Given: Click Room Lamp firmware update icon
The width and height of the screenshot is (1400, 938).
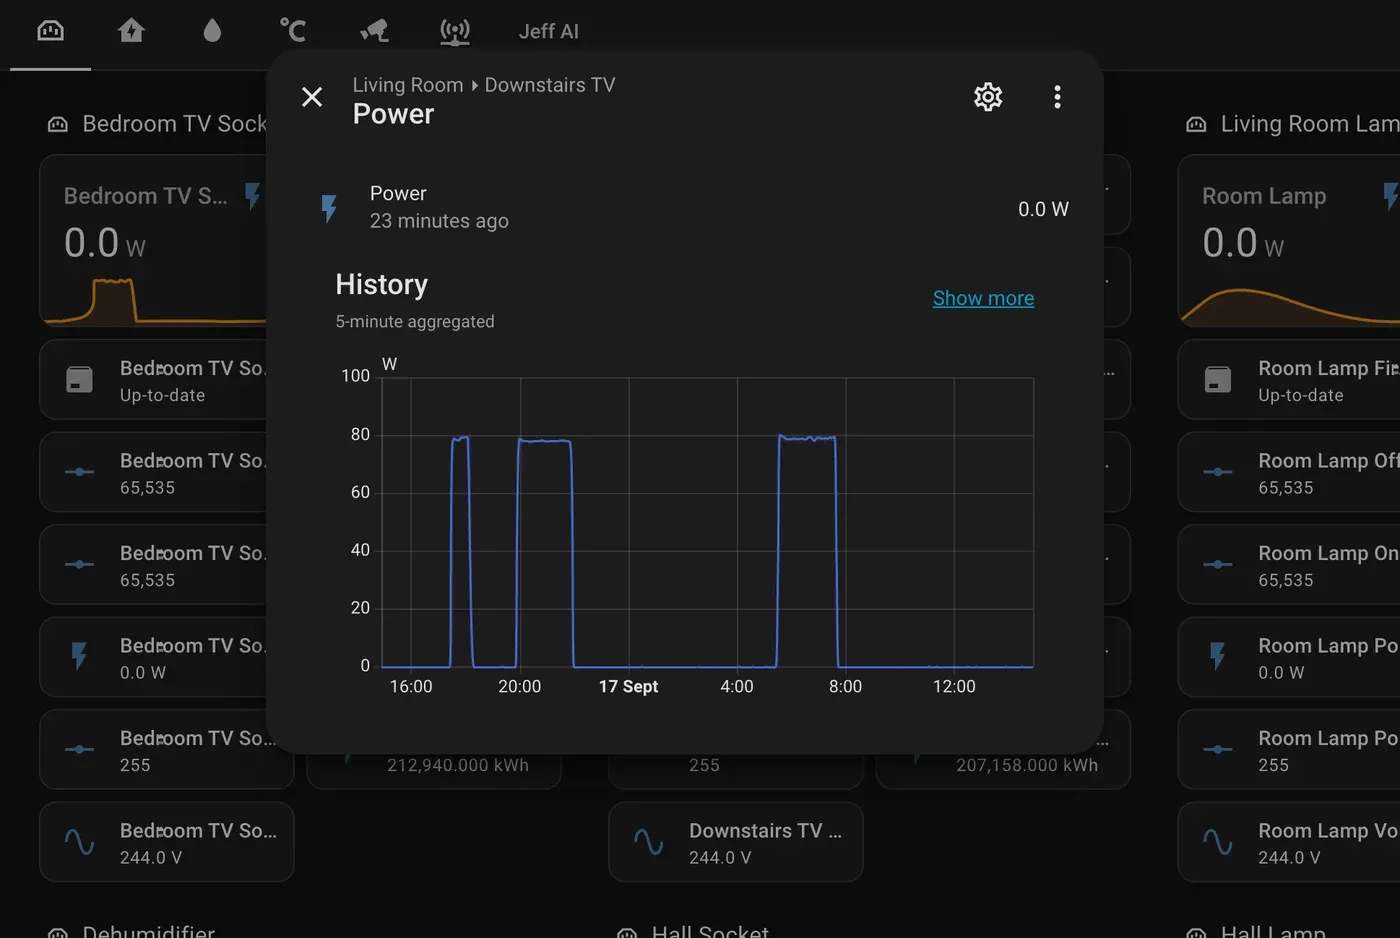Looking at the screenshot, I should click(1218, 379).
